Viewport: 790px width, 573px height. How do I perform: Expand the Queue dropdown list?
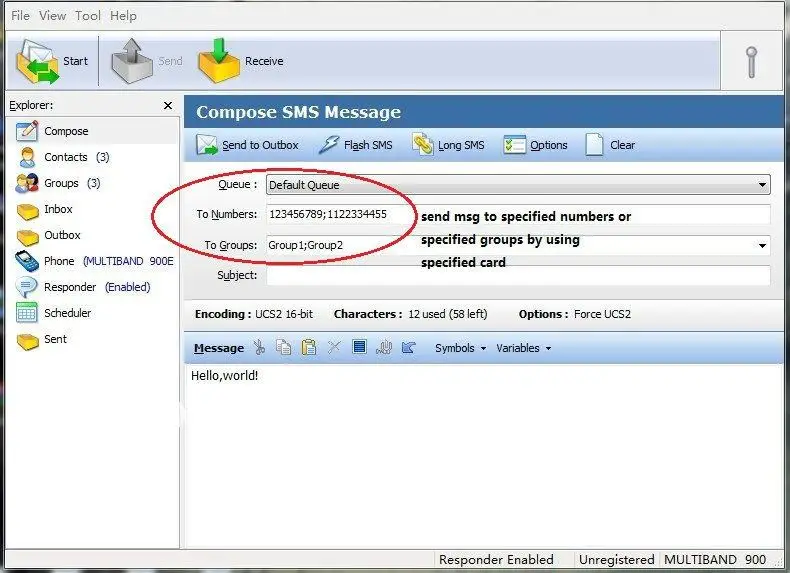tap(763, 185)
